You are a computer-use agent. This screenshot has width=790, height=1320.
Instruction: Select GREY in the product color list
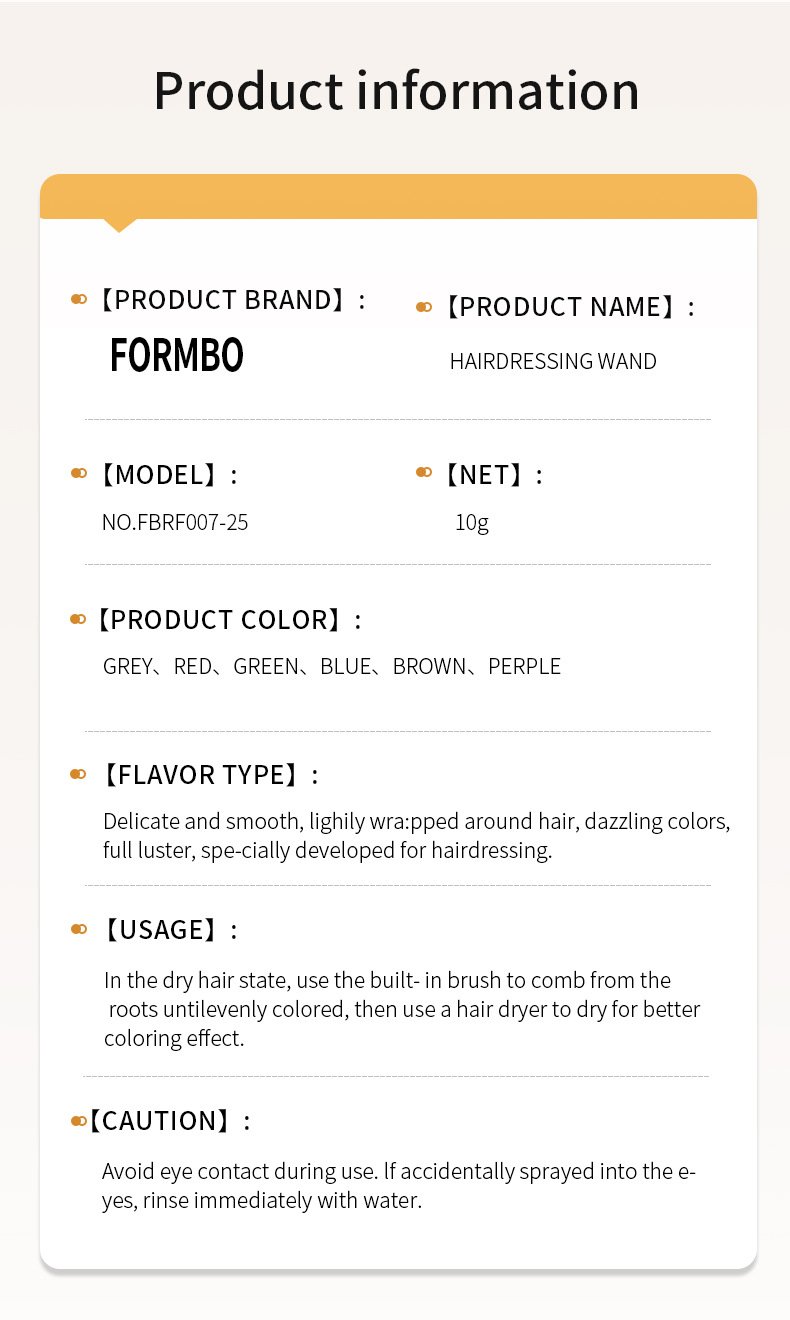coord(128,666)
